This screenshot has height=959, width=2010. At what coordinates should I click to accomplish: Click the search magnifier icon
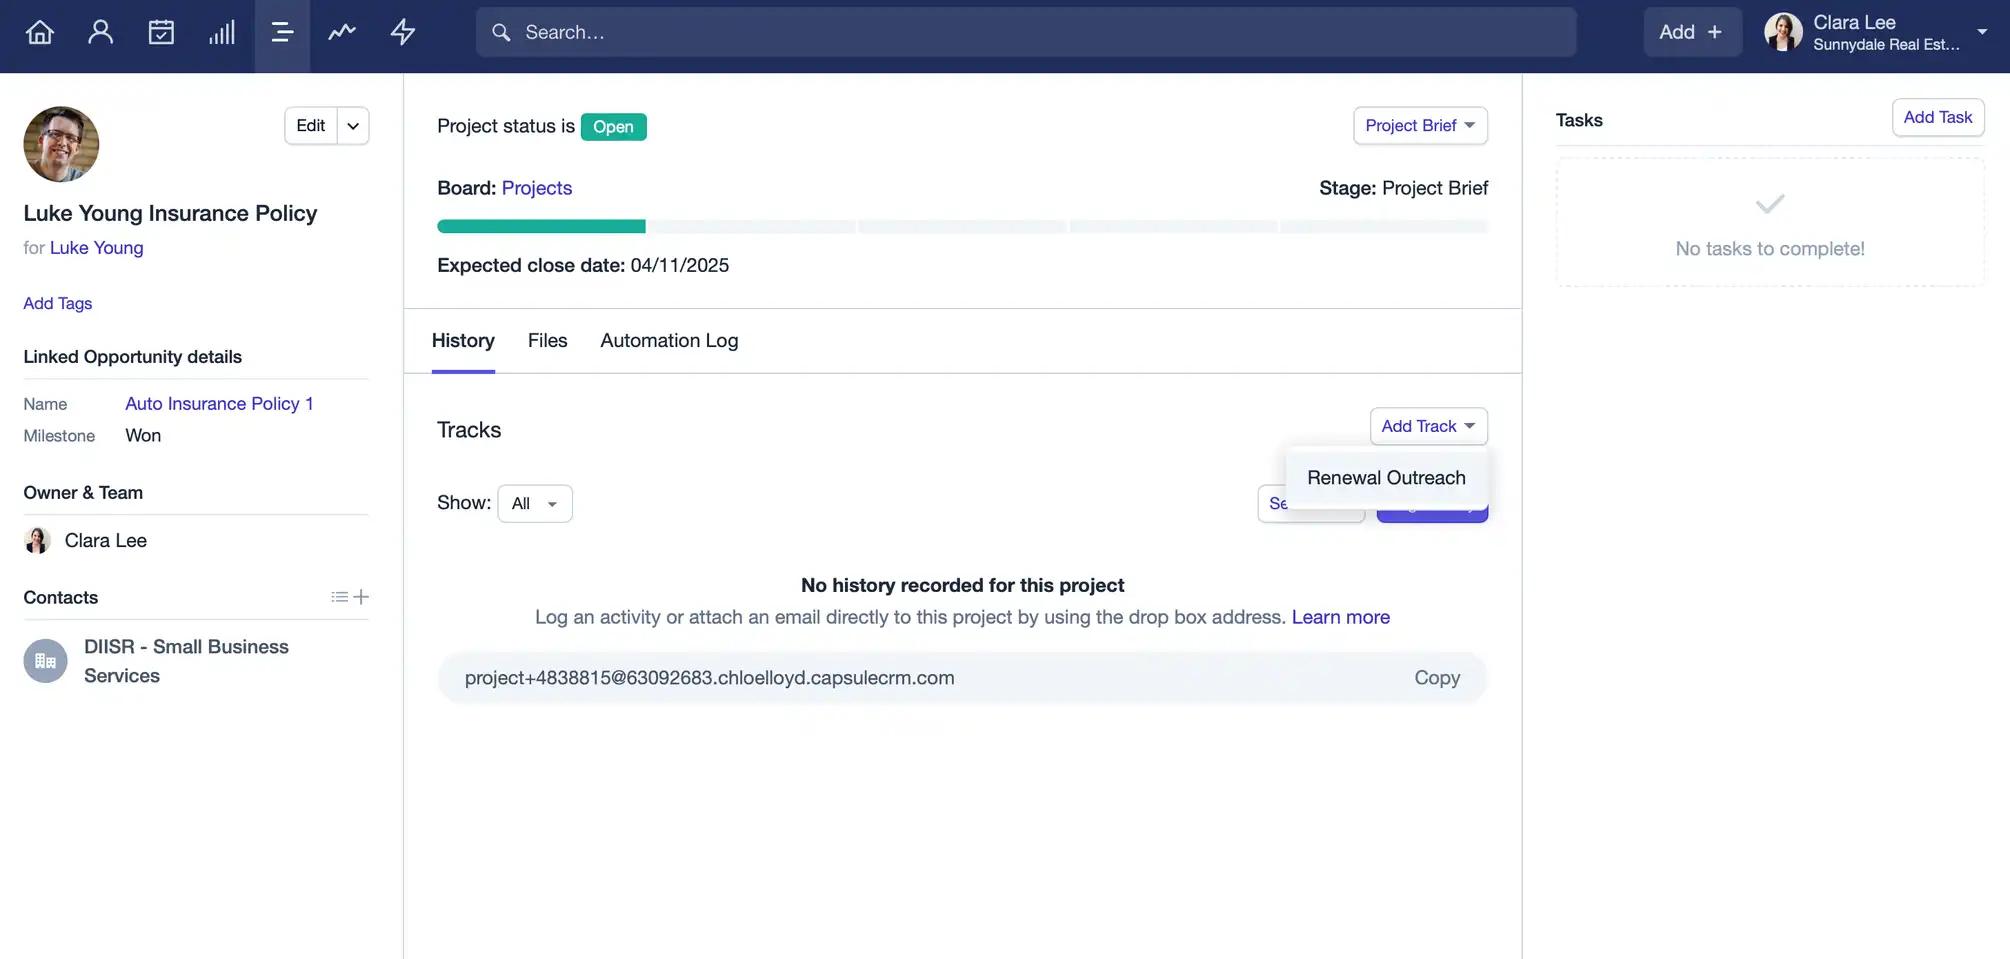[x=501, y=32]
